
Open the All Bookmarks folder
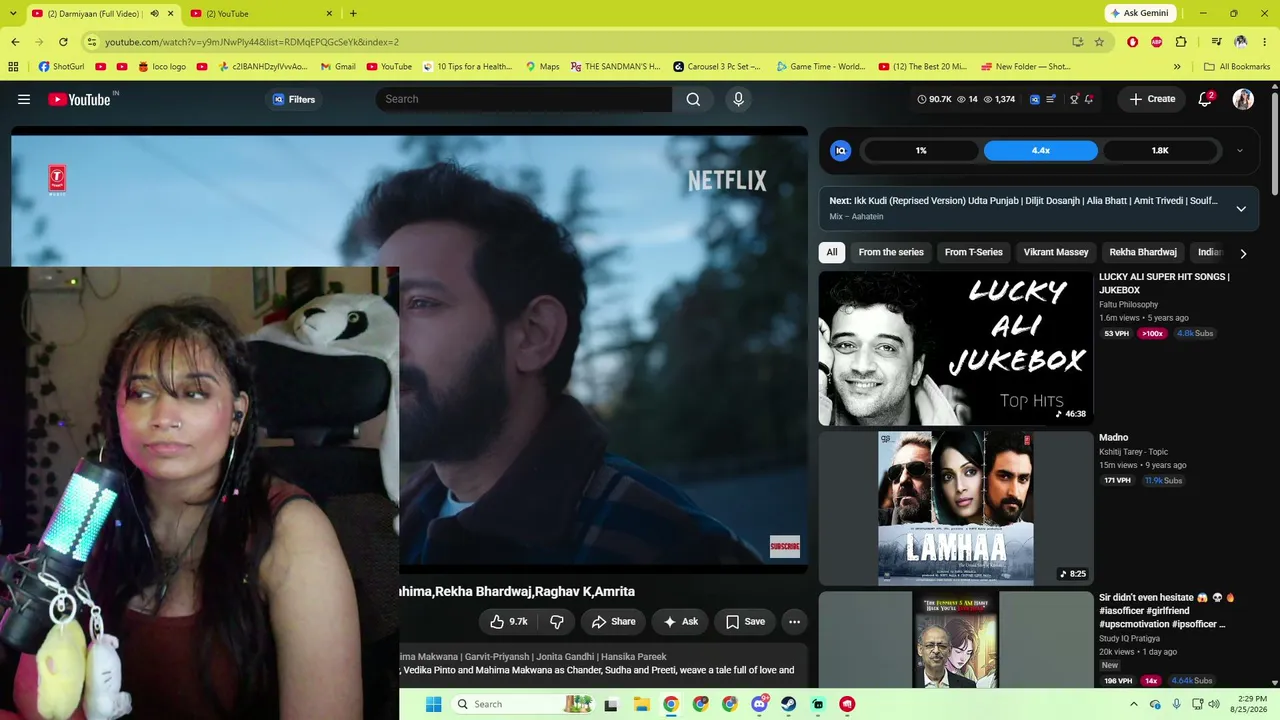click(x=1237, y=67)
